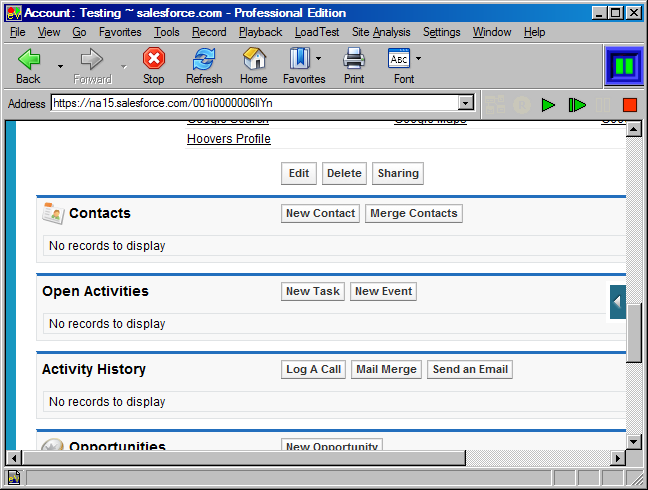Screen dimensions: 648x490
Task: Open the Back history dropdown arrow
Action: [60, 66]
